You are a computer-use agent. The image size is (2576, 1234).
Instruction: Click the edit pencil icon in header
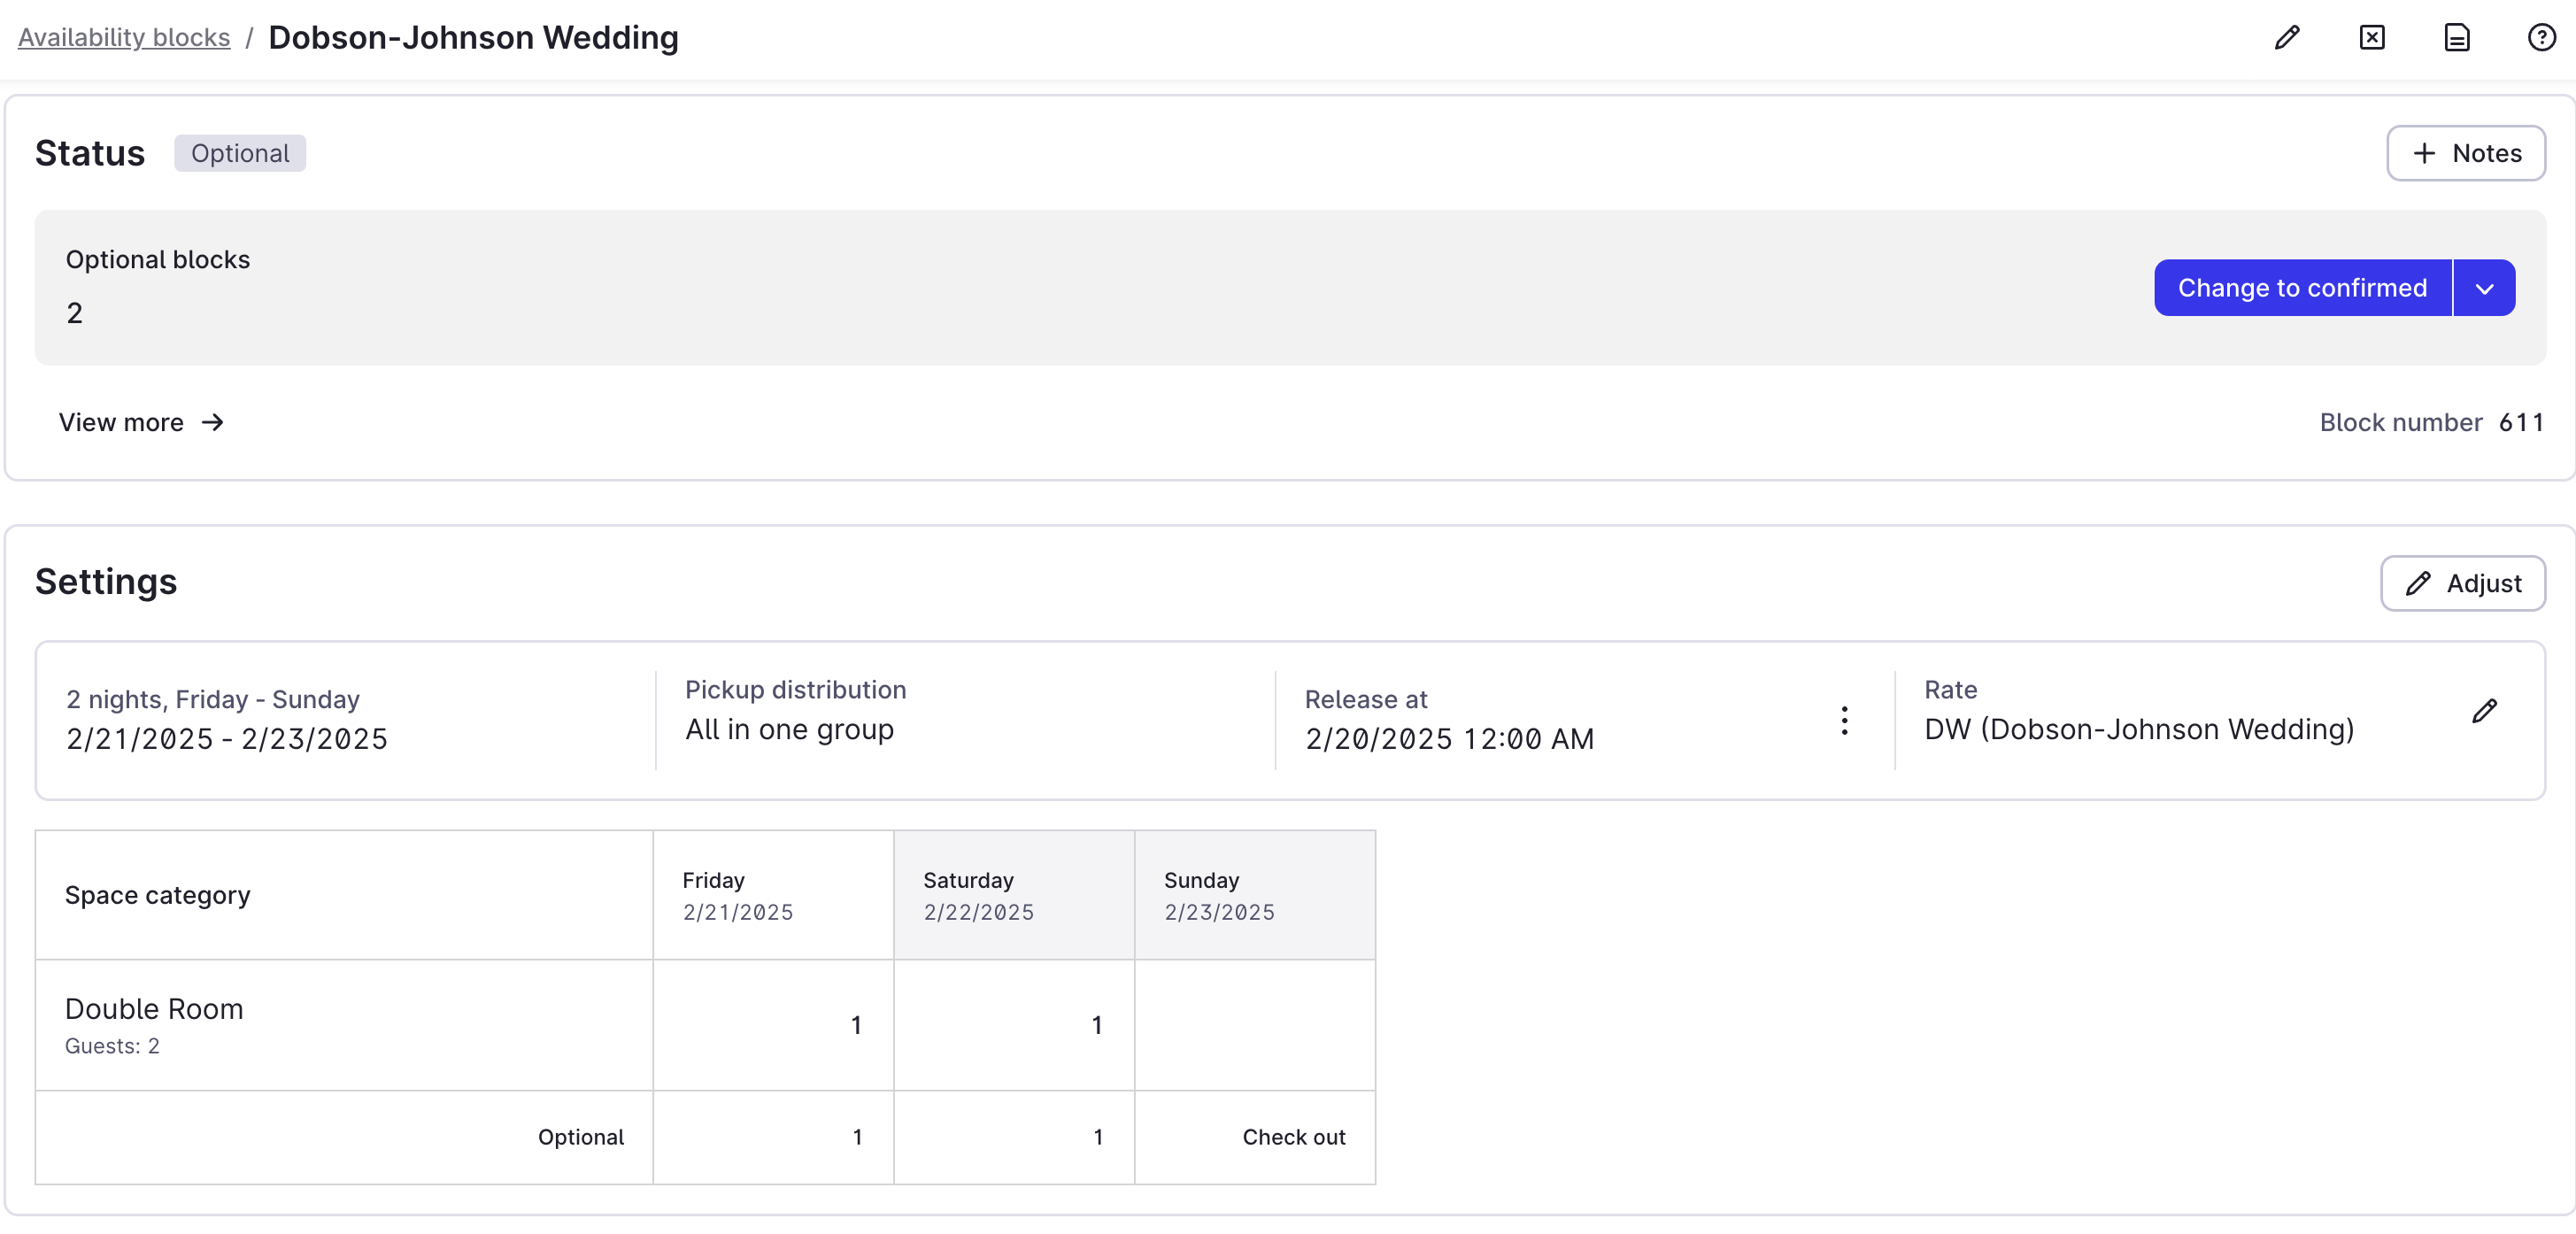[2286, 38]
